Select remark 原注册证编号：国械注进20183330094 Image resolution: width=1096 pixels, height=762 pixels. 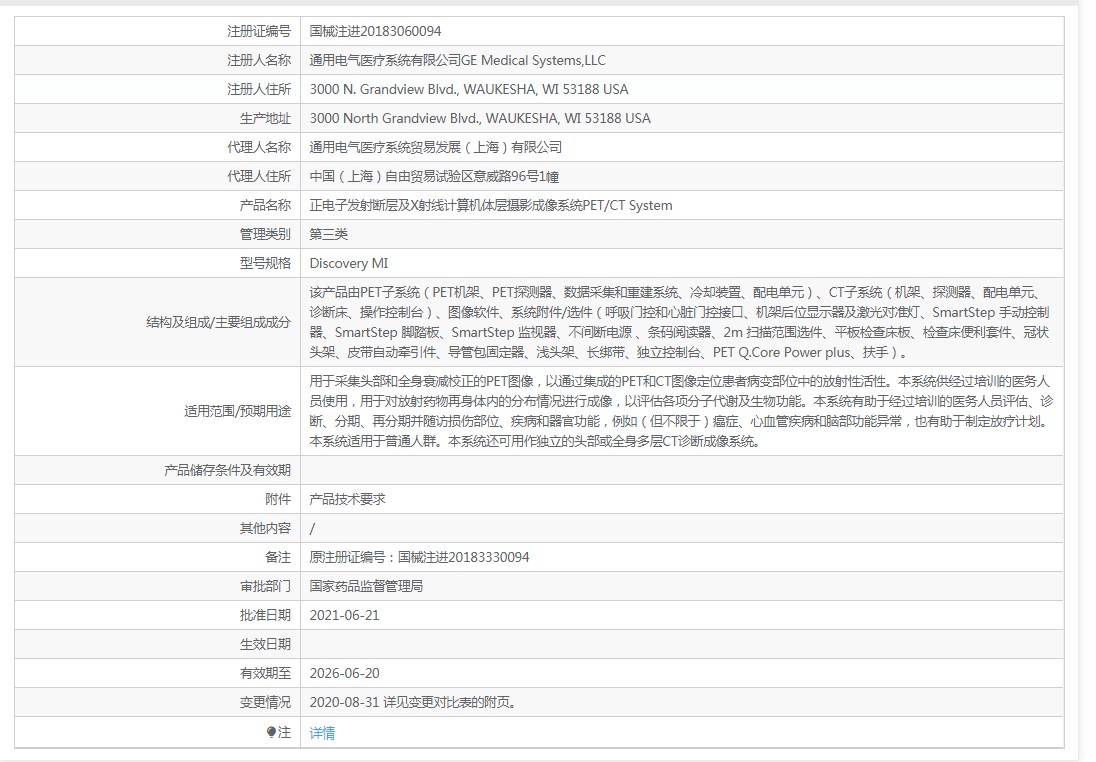(x=419, y=557)
